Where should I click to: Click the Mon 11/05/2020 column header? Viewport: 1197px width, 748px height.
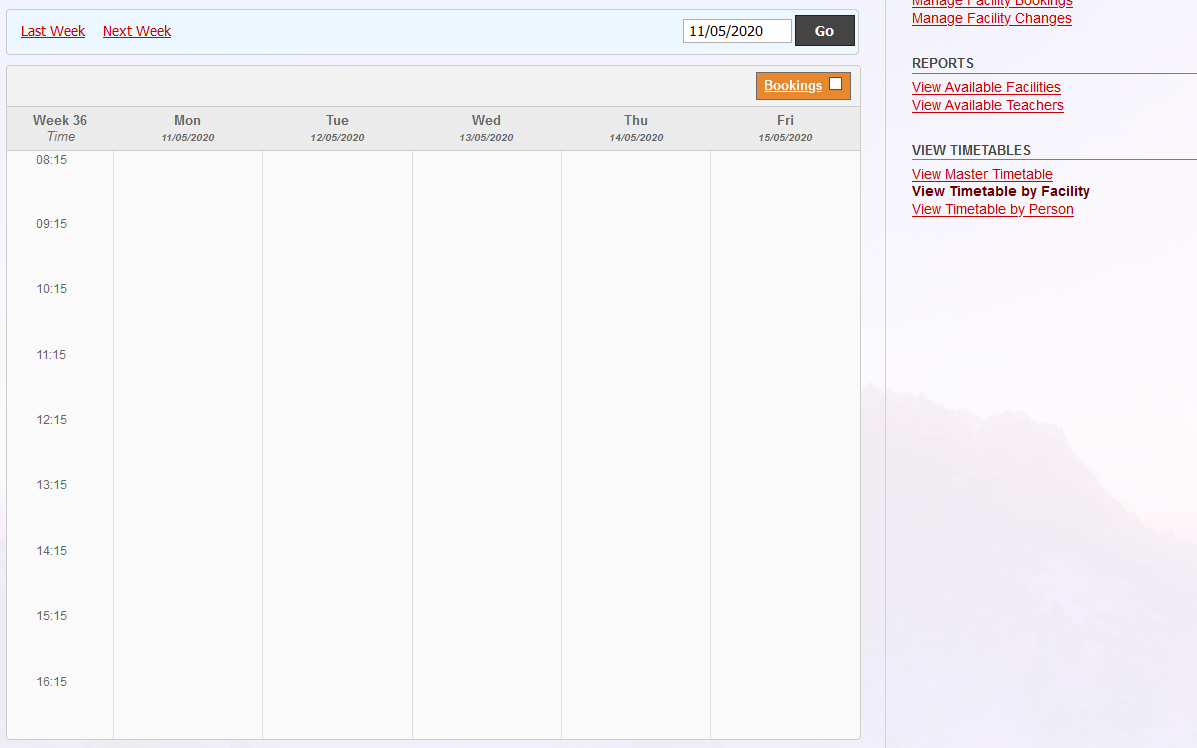tap(188, 128)
